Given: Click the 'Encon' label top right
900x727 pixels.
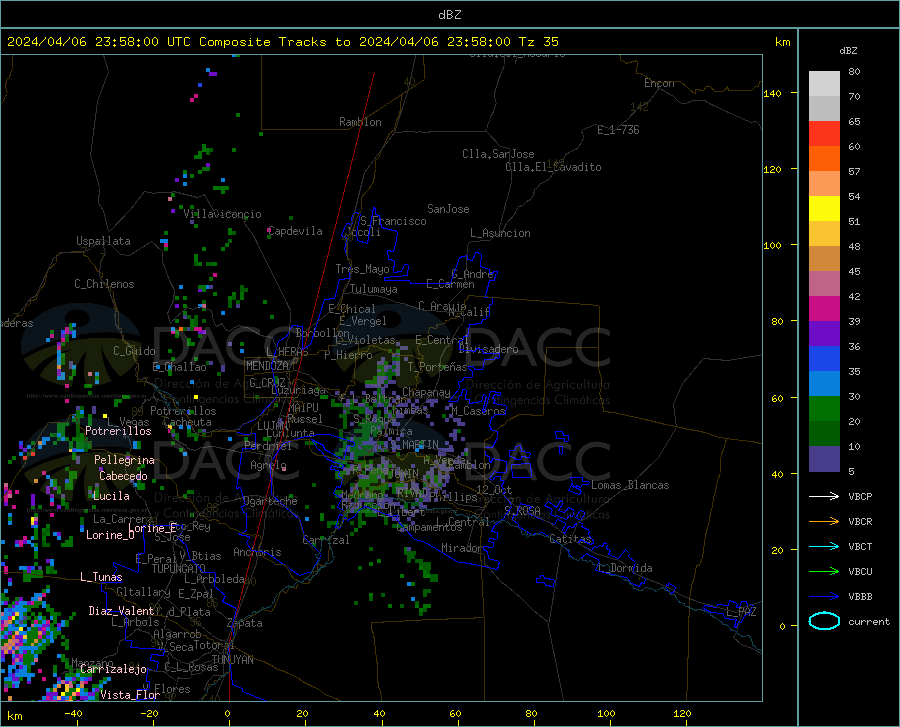Looking at the screenshot, I should pos(659,83).
